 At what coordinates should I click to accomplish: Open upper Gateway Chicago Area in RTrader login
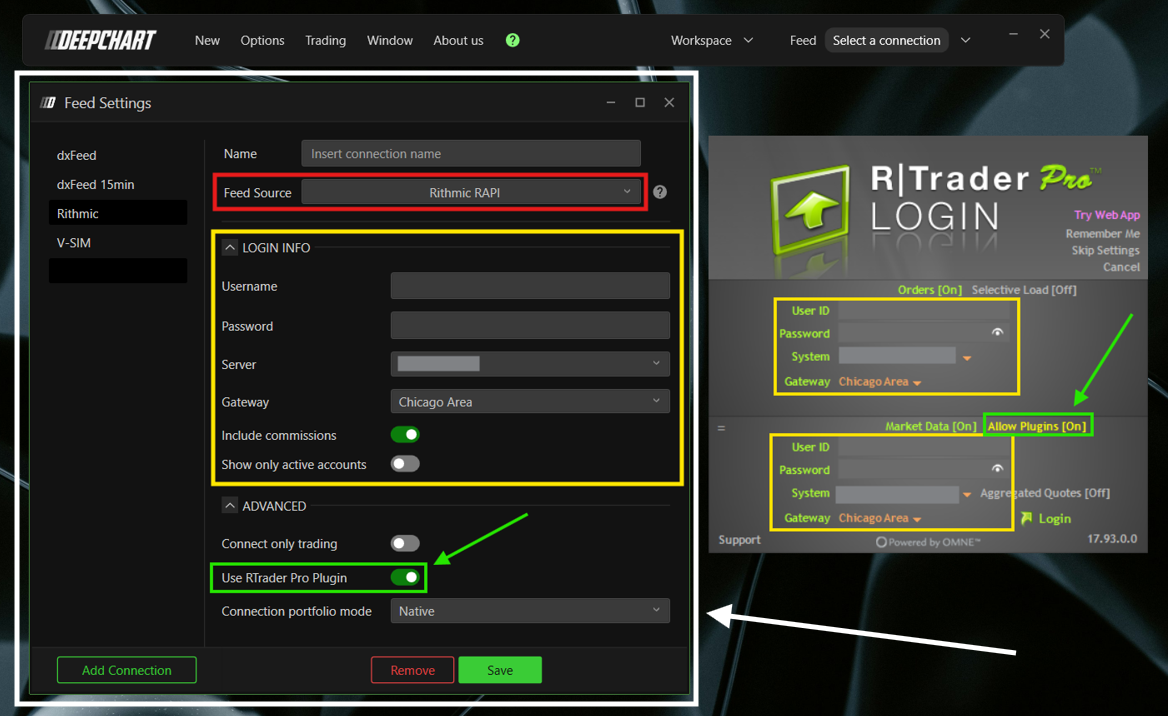pos(879,381)
